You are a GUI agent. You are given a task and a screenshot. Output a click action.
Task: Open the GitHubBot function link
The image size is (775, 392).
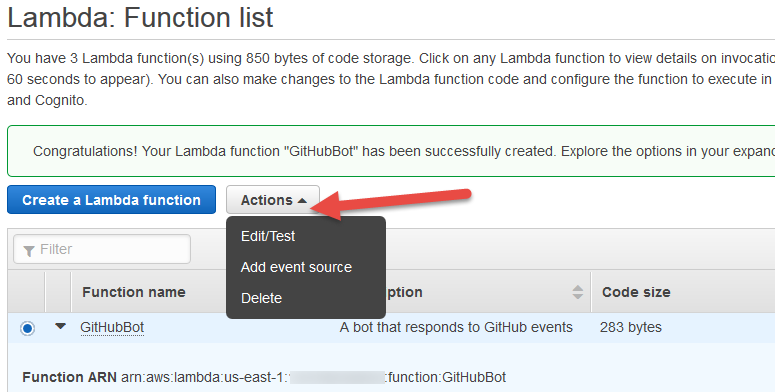(x=112, y=327)
